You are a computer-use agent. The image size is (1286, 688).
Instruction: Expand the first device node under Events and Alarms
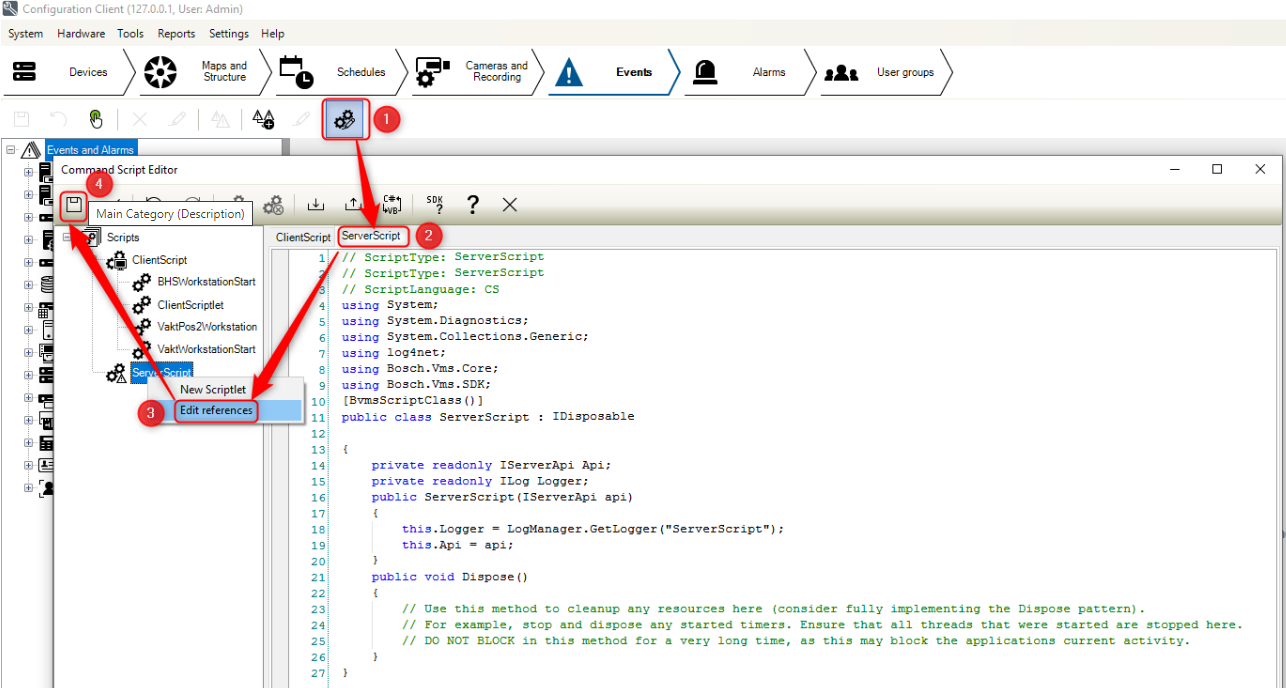[x=28, y=172]
